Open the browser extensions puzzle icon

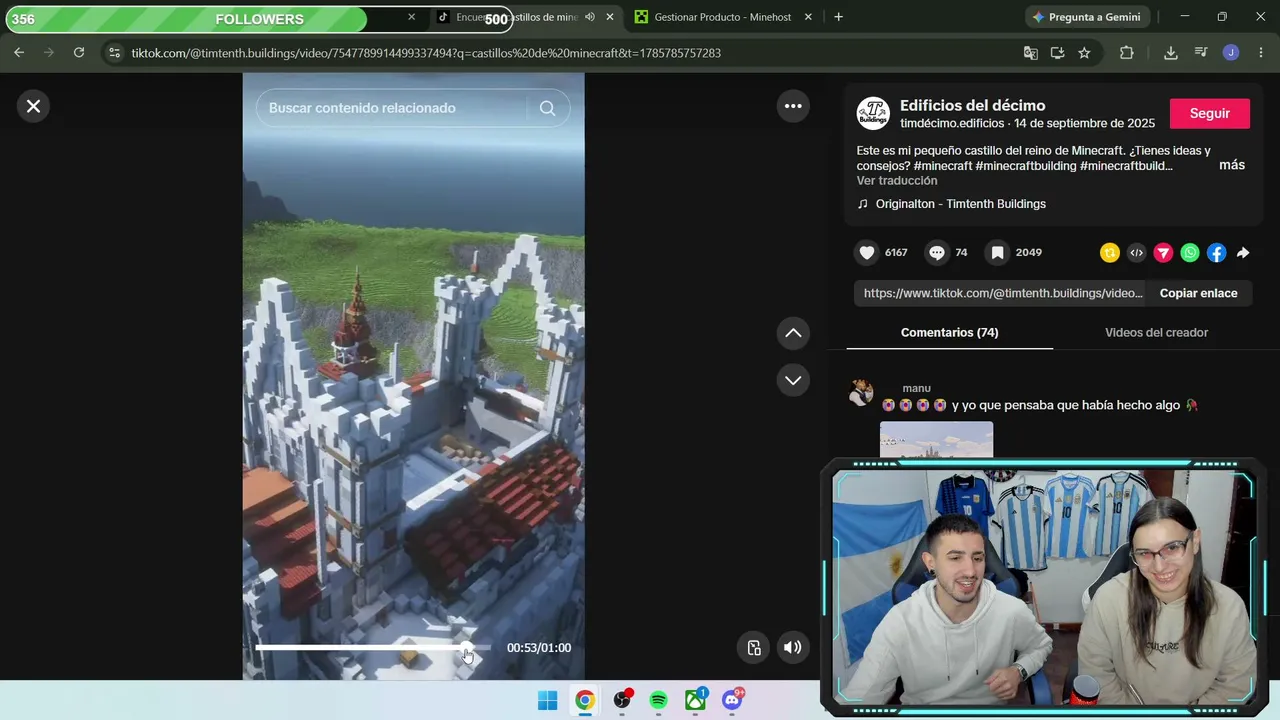1127,53
